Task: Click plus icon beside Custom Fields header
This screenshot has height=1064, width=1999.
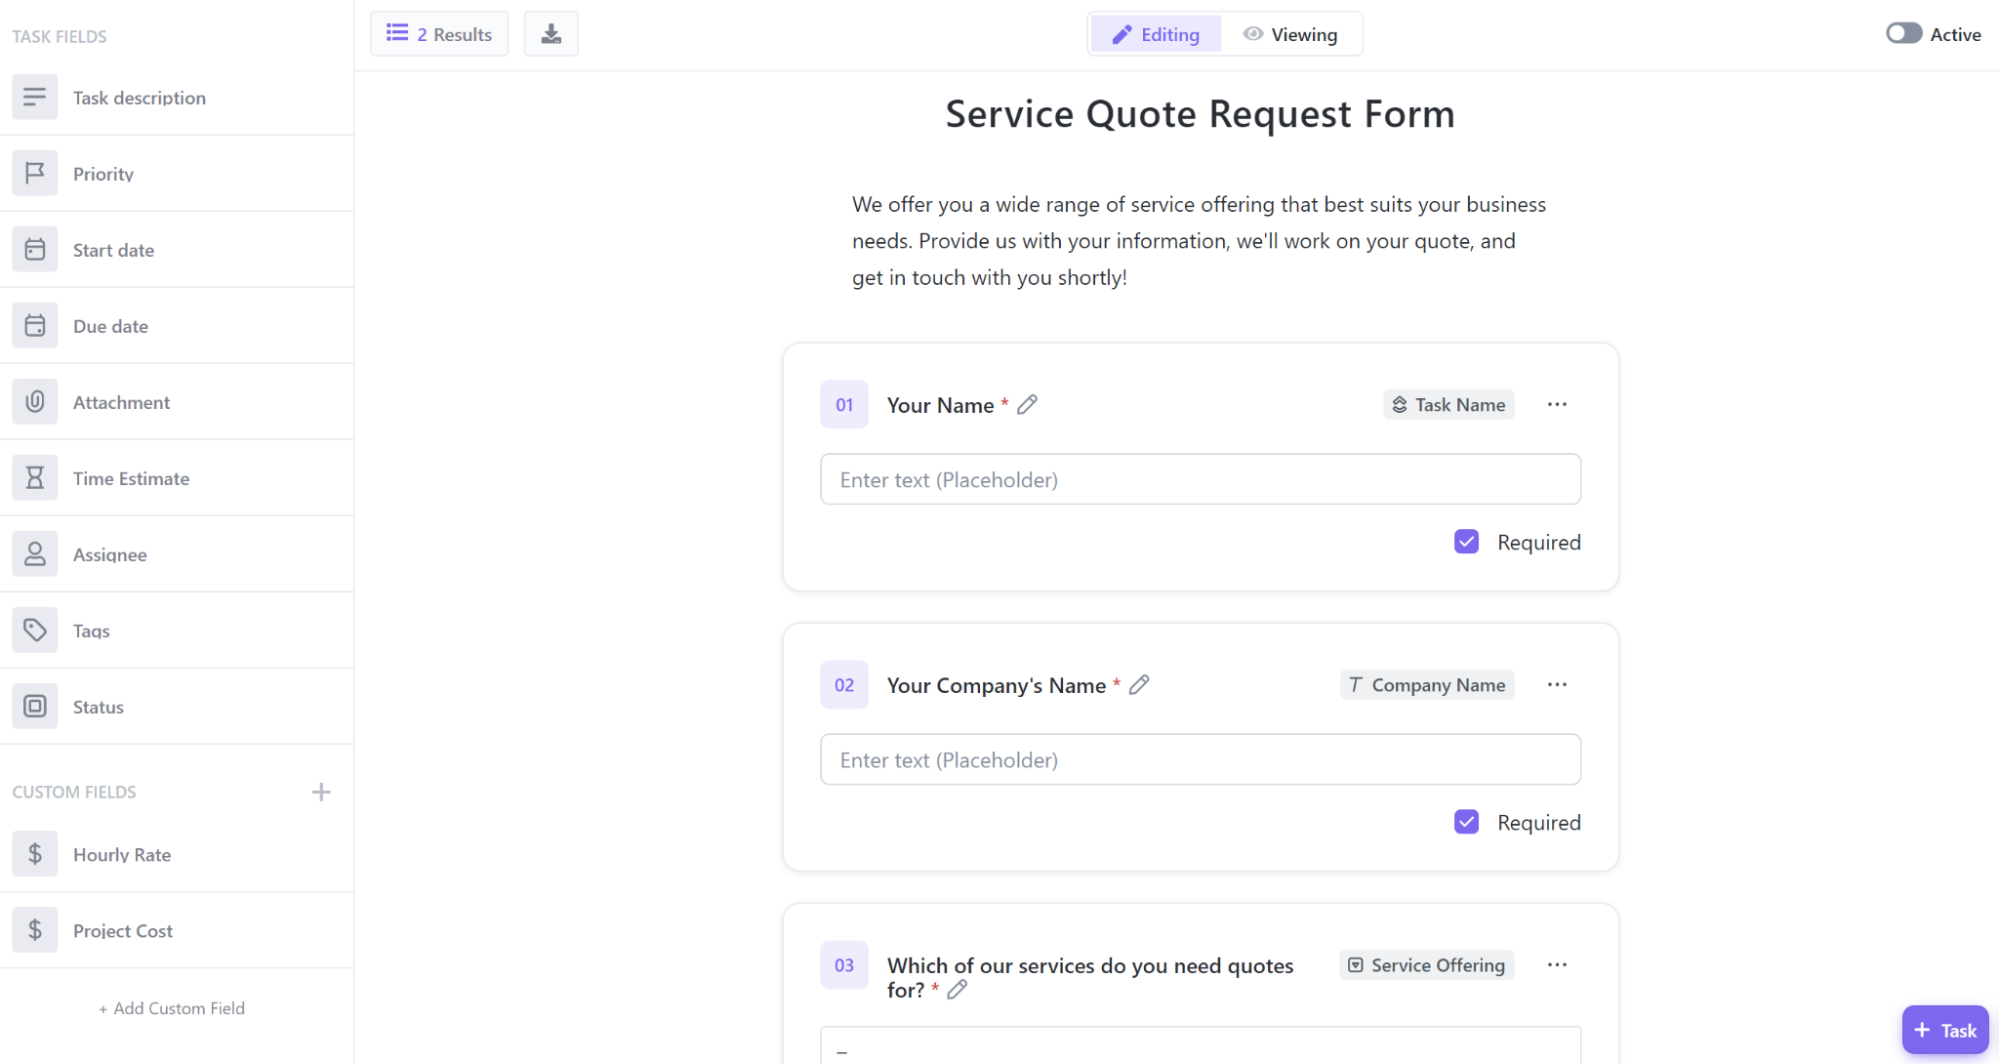Action: 321,792
